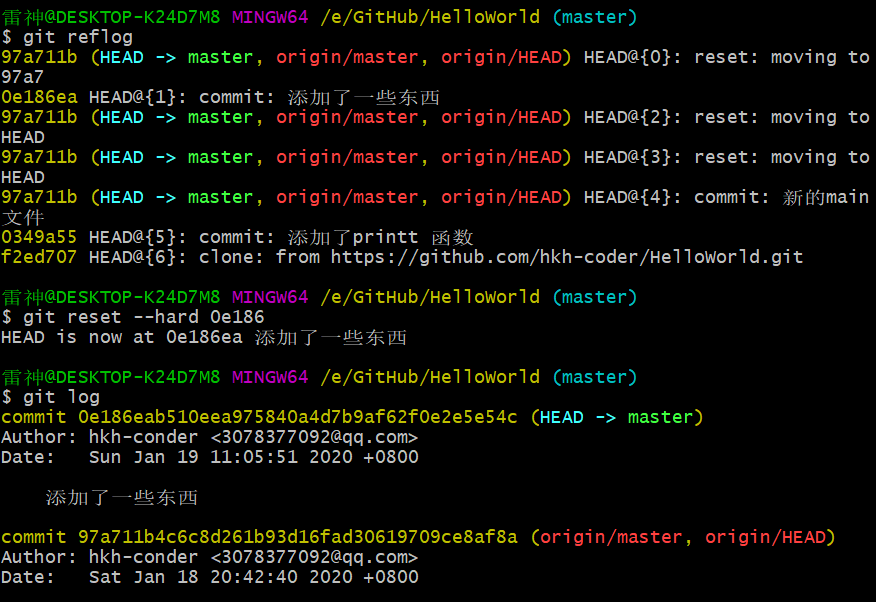
Task: Click 'HEAD@{0}: reset: moving to' text
Action: 726,57
